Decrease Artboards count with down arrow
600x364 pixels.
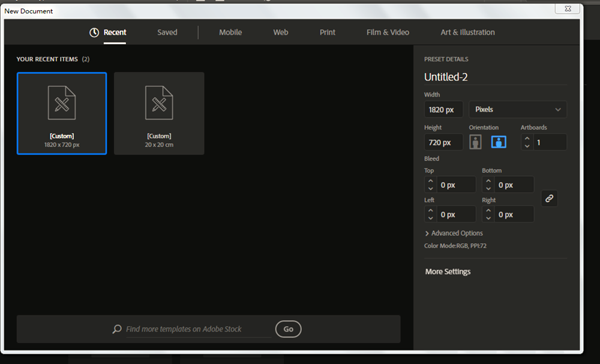(x=527, y=146)
